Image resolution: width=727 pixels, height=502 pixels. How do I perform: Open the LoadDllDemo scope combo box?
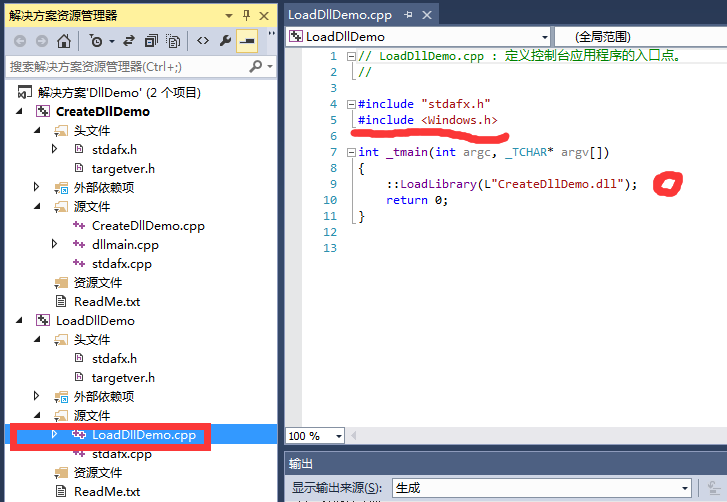(418, 37)
